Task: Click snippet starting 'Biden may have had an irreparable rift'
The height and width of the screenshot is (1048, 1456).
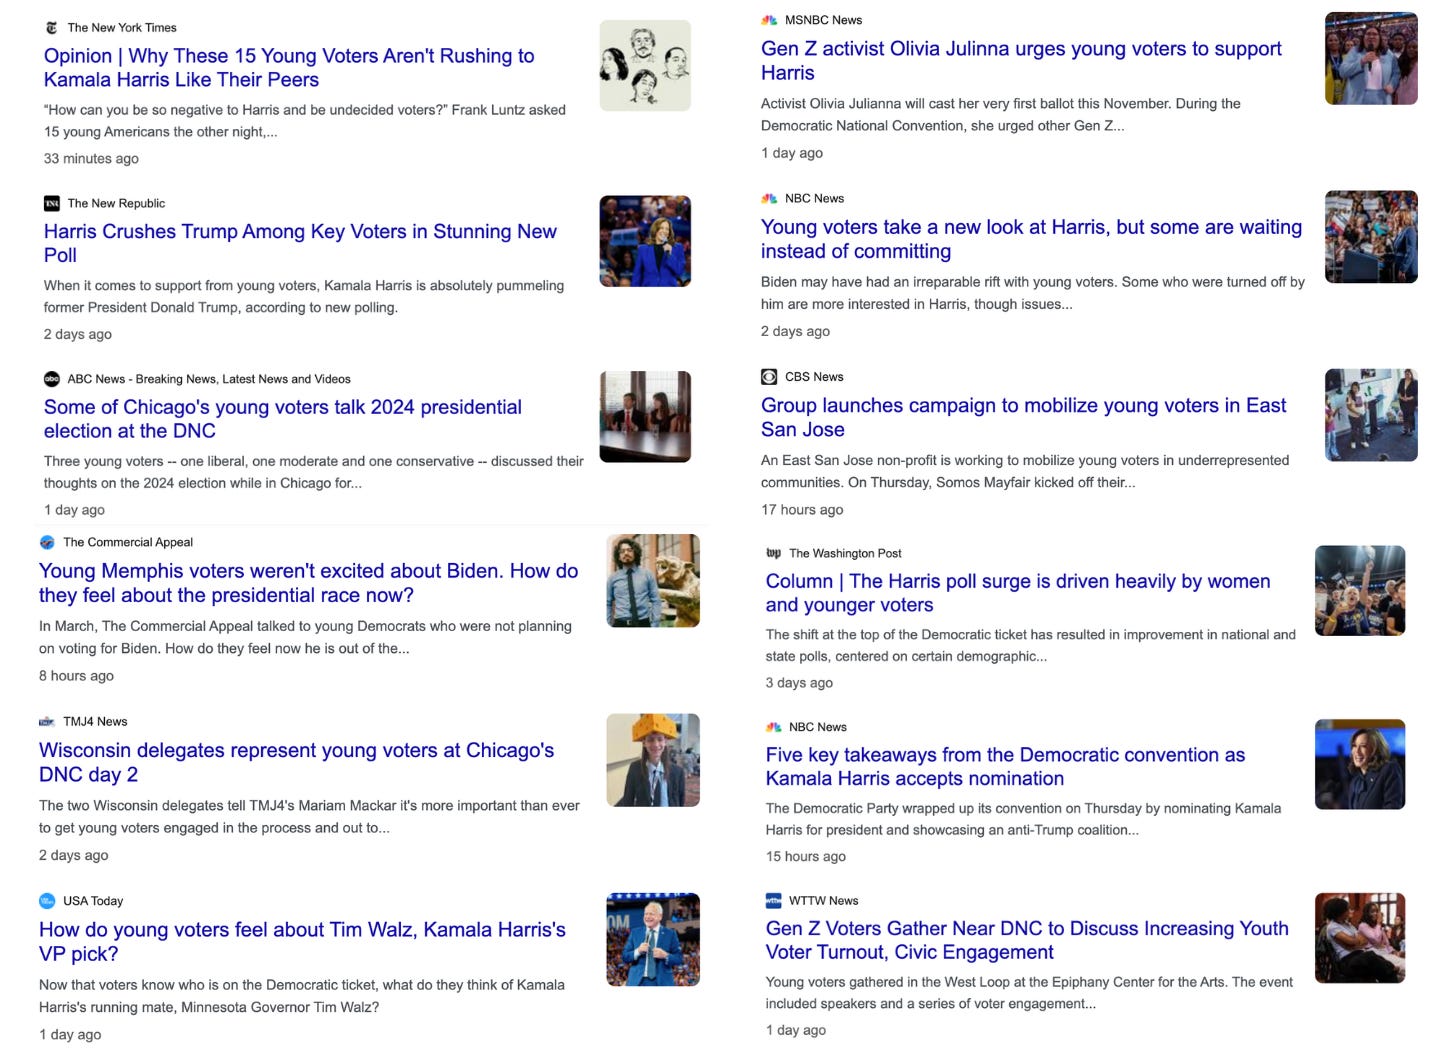Action: (x=1033, y=293)
